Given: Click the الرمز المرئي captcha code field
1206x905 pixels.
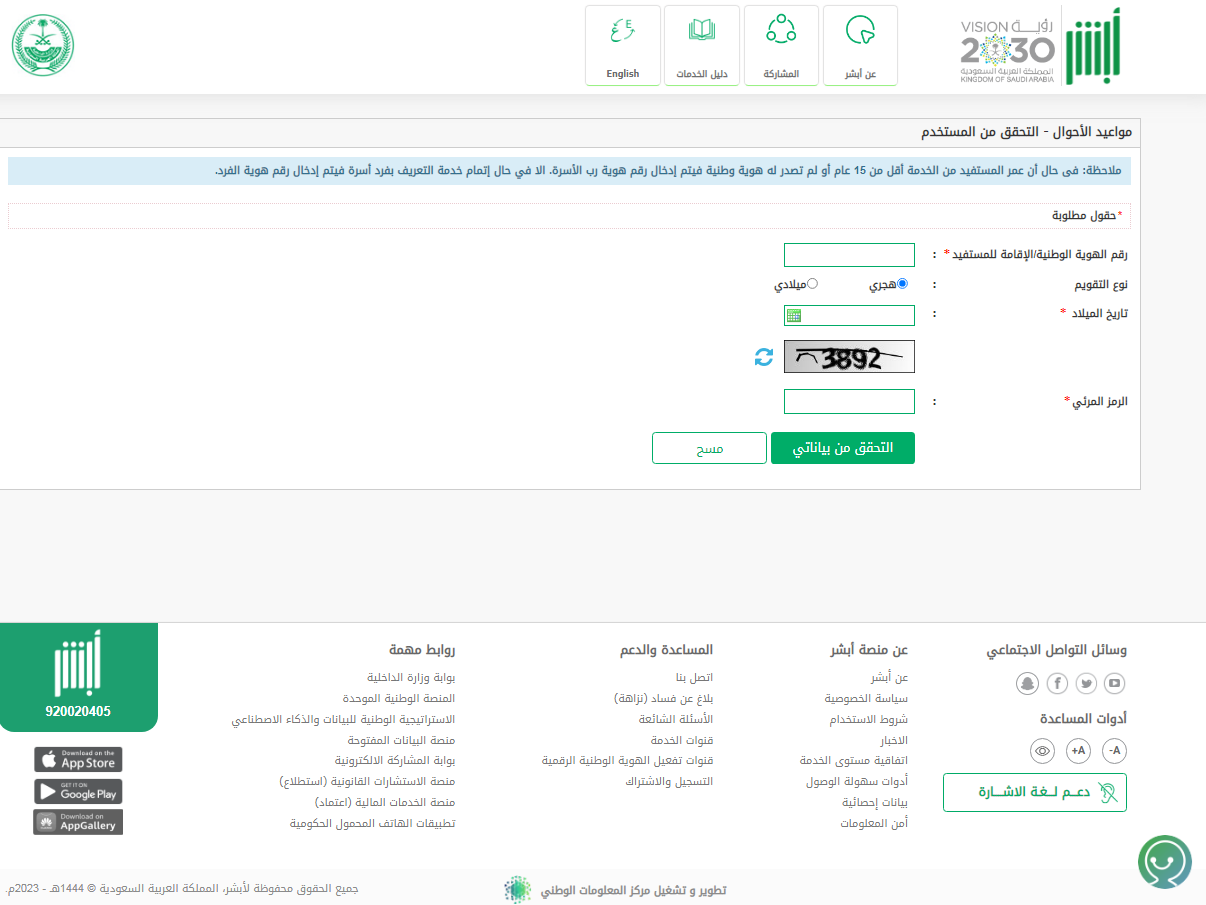Looking at the screenshot, I should (x=849, y=402).
